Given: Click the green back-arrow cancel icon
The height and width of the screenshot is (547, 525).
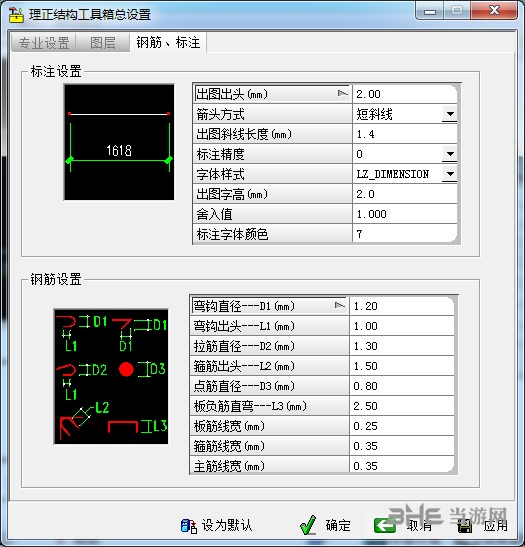Looking at the screenshot, I should point(385,525).
